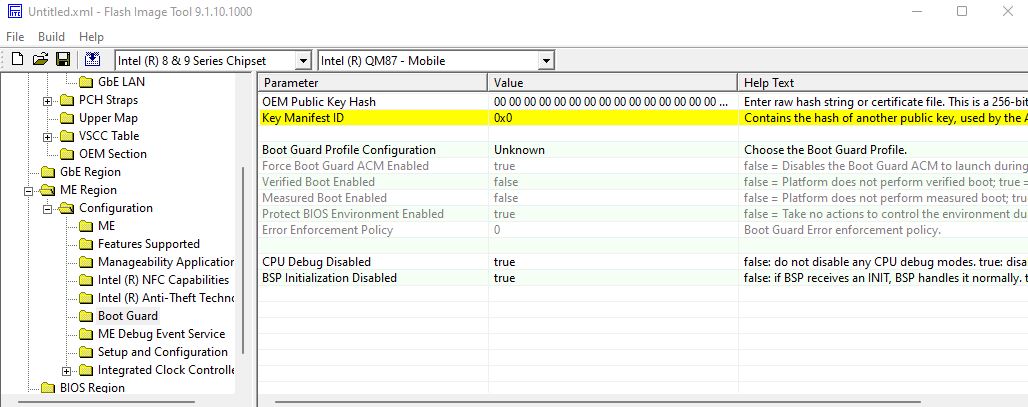Click the Save floppy disk icon

(x=63, y=60)
